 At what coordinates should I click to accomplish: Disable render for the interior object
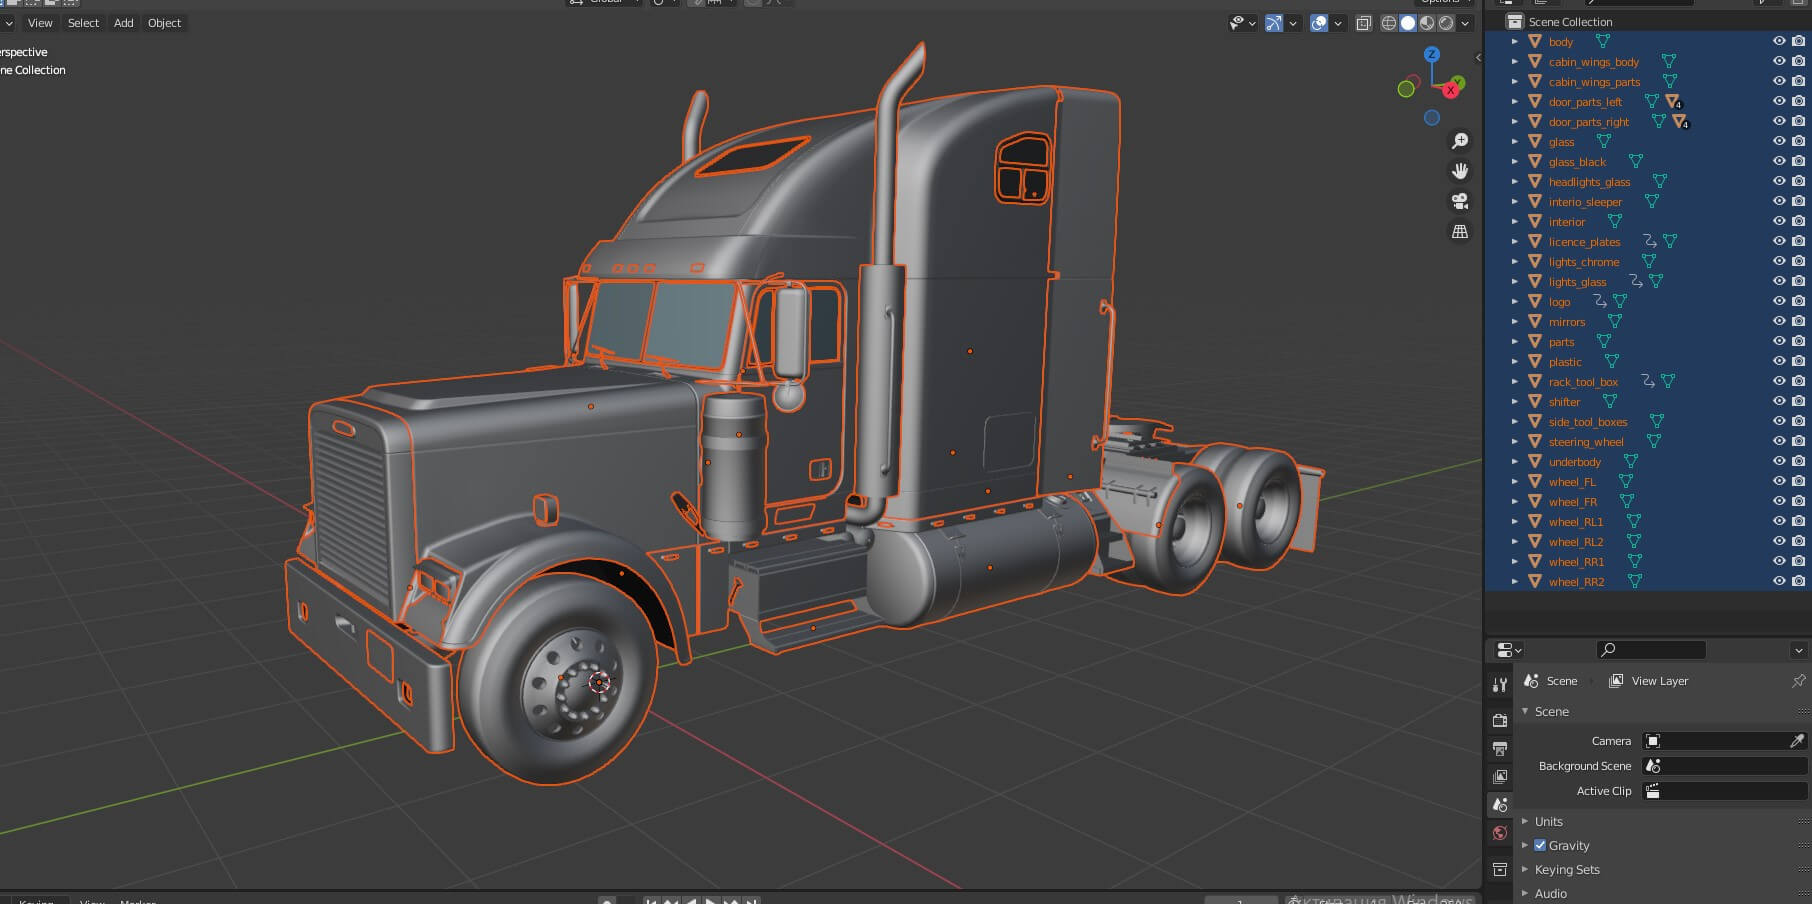1798,221
